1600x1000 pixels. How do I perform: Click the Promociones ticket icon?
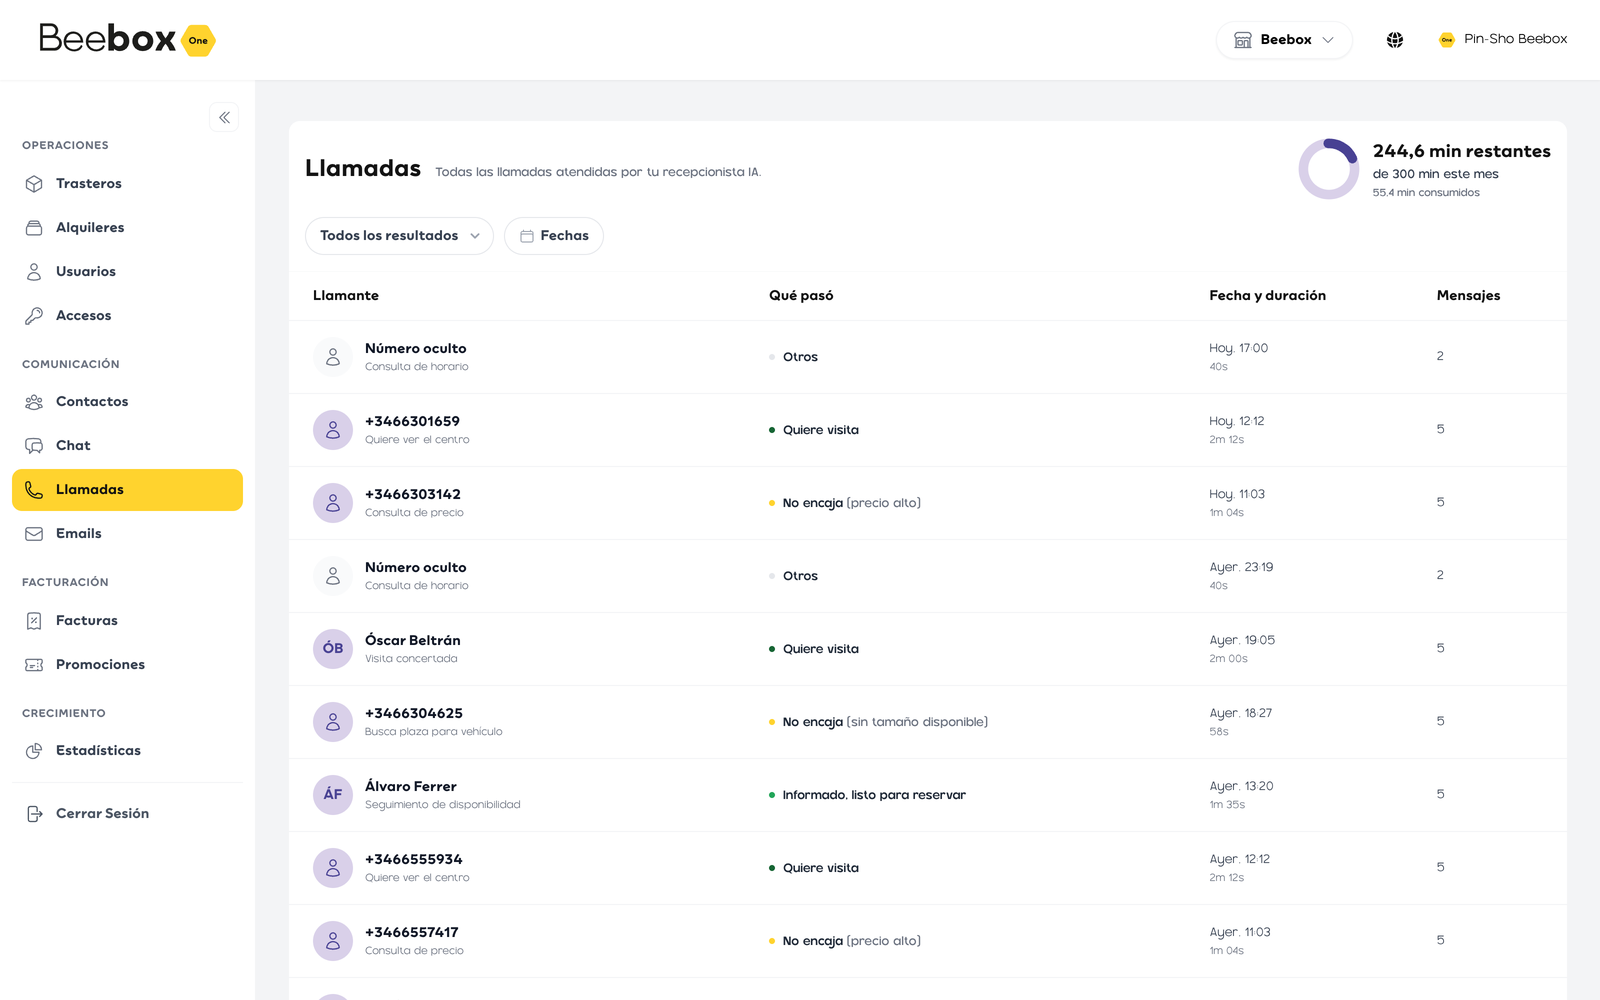(x=34, y=665)
